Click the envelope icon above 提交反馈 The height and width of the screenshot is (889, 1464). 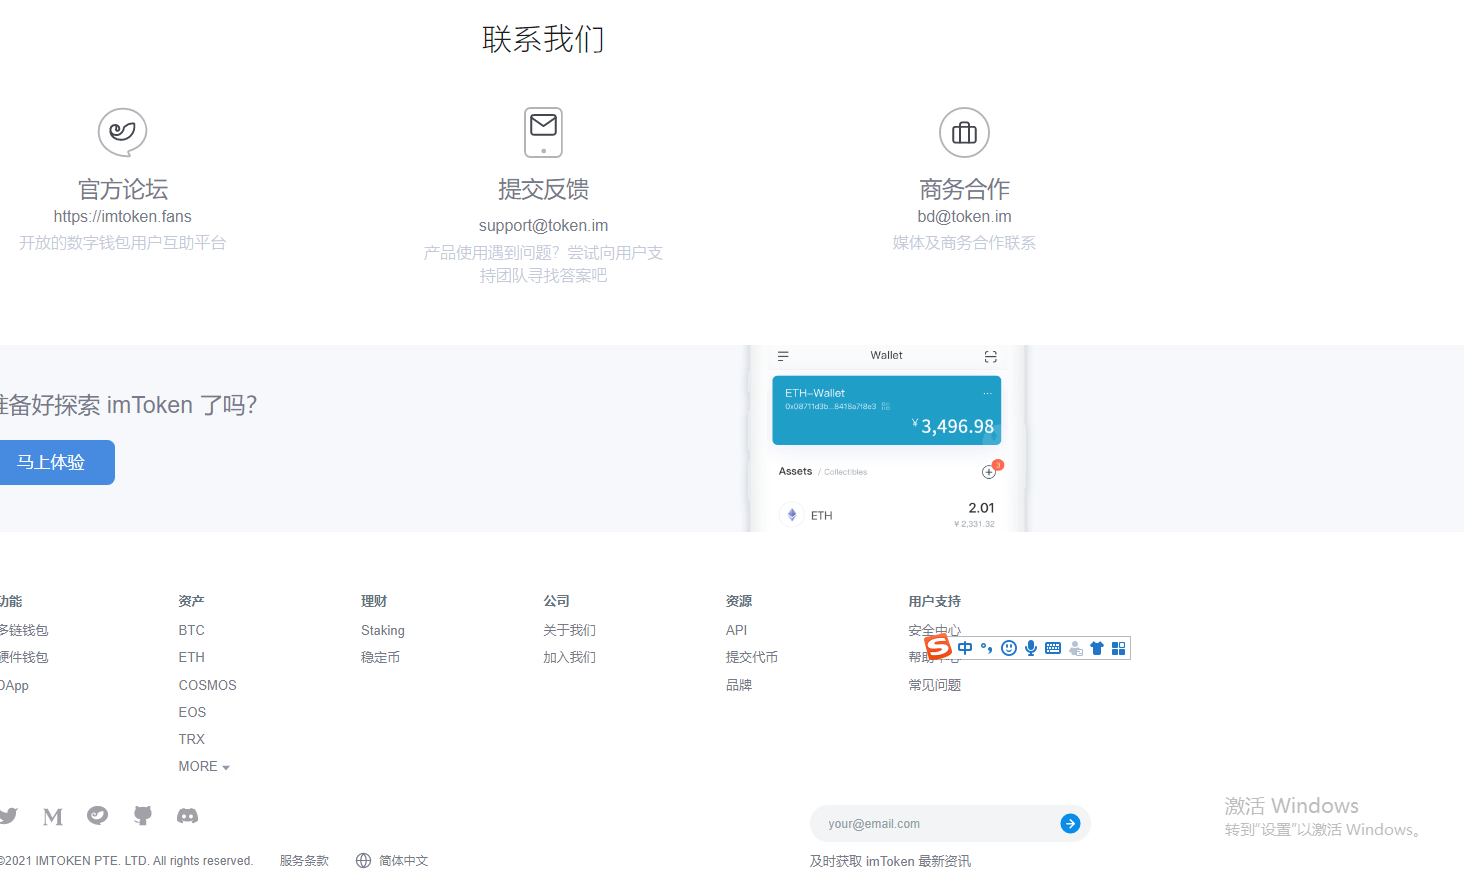(543, 132)
